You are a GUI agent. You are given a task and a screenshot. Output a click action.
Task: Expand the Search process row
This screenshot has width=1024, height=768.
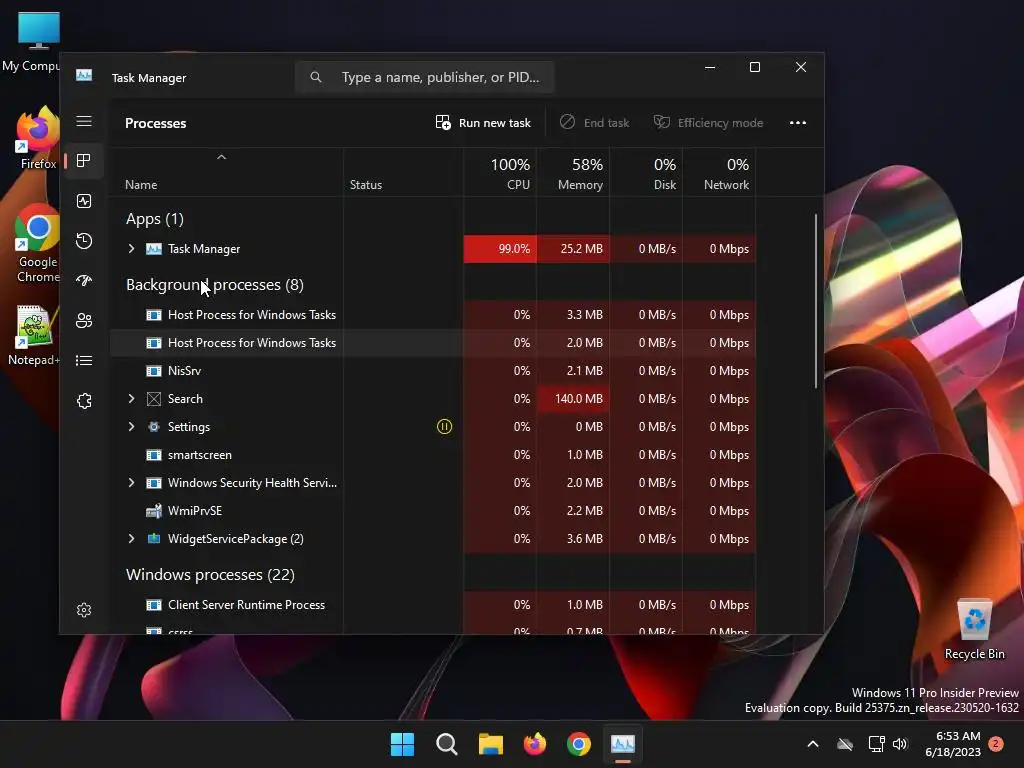[131, 398]
